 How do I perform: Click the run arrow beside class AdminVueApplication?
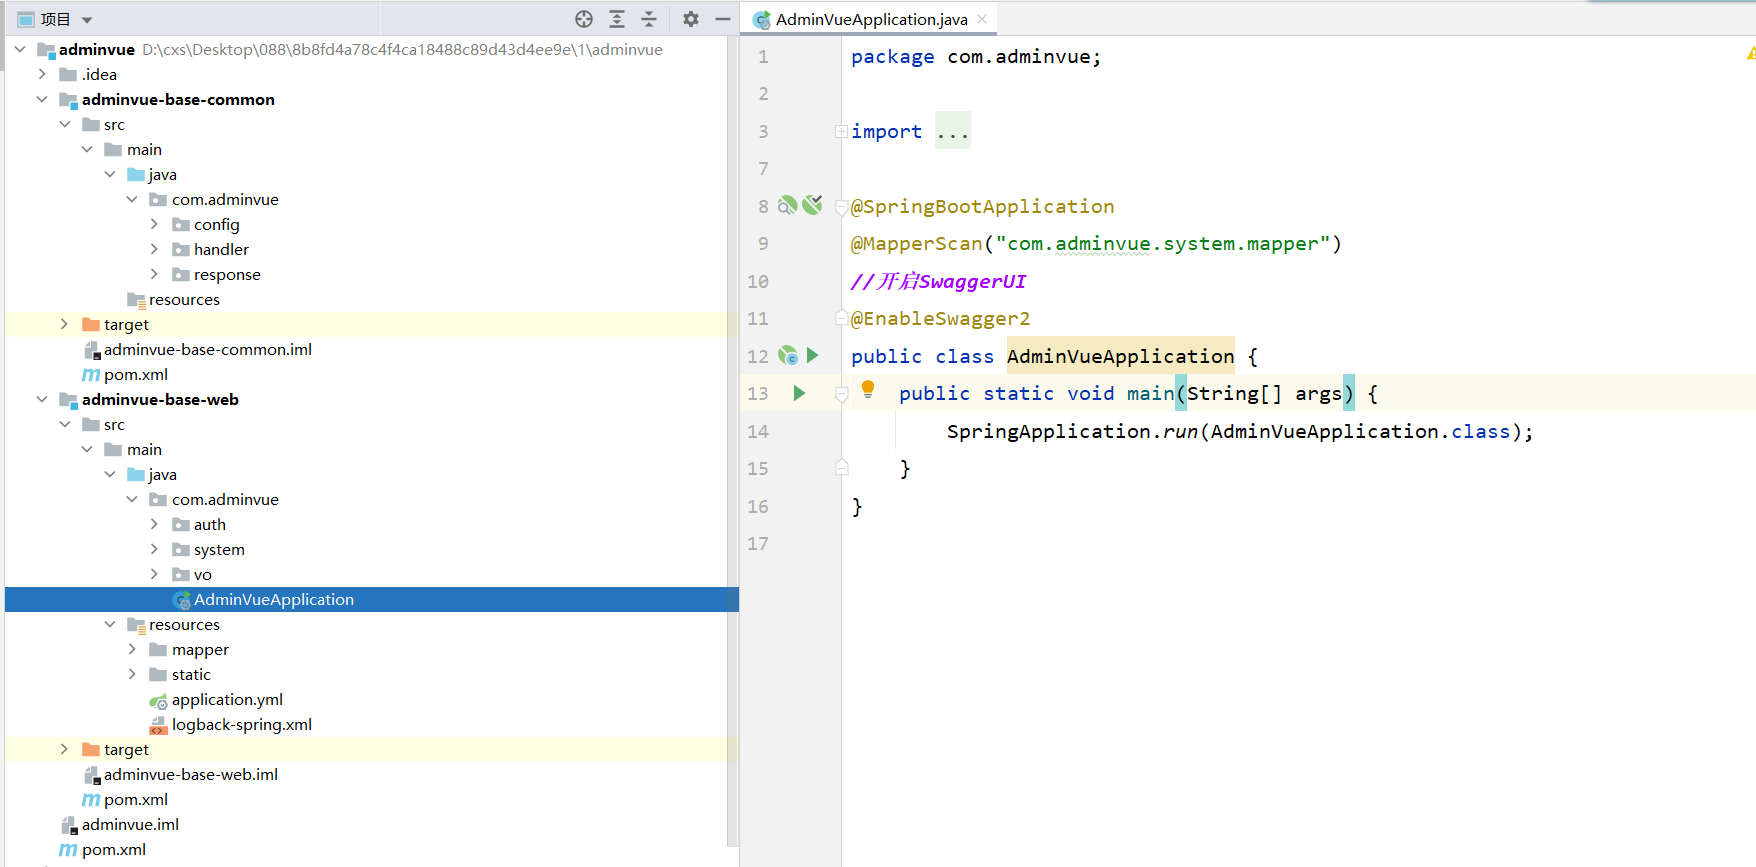click(813, 355)
